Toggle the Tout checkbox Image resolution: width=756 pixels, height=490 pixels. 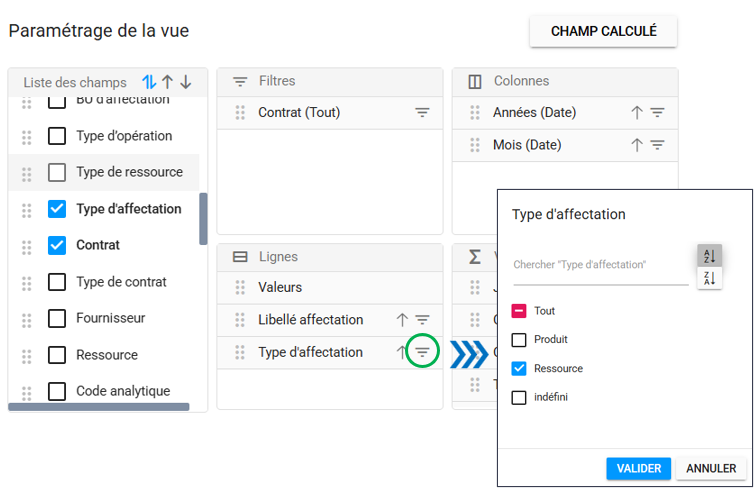point(519,311)
